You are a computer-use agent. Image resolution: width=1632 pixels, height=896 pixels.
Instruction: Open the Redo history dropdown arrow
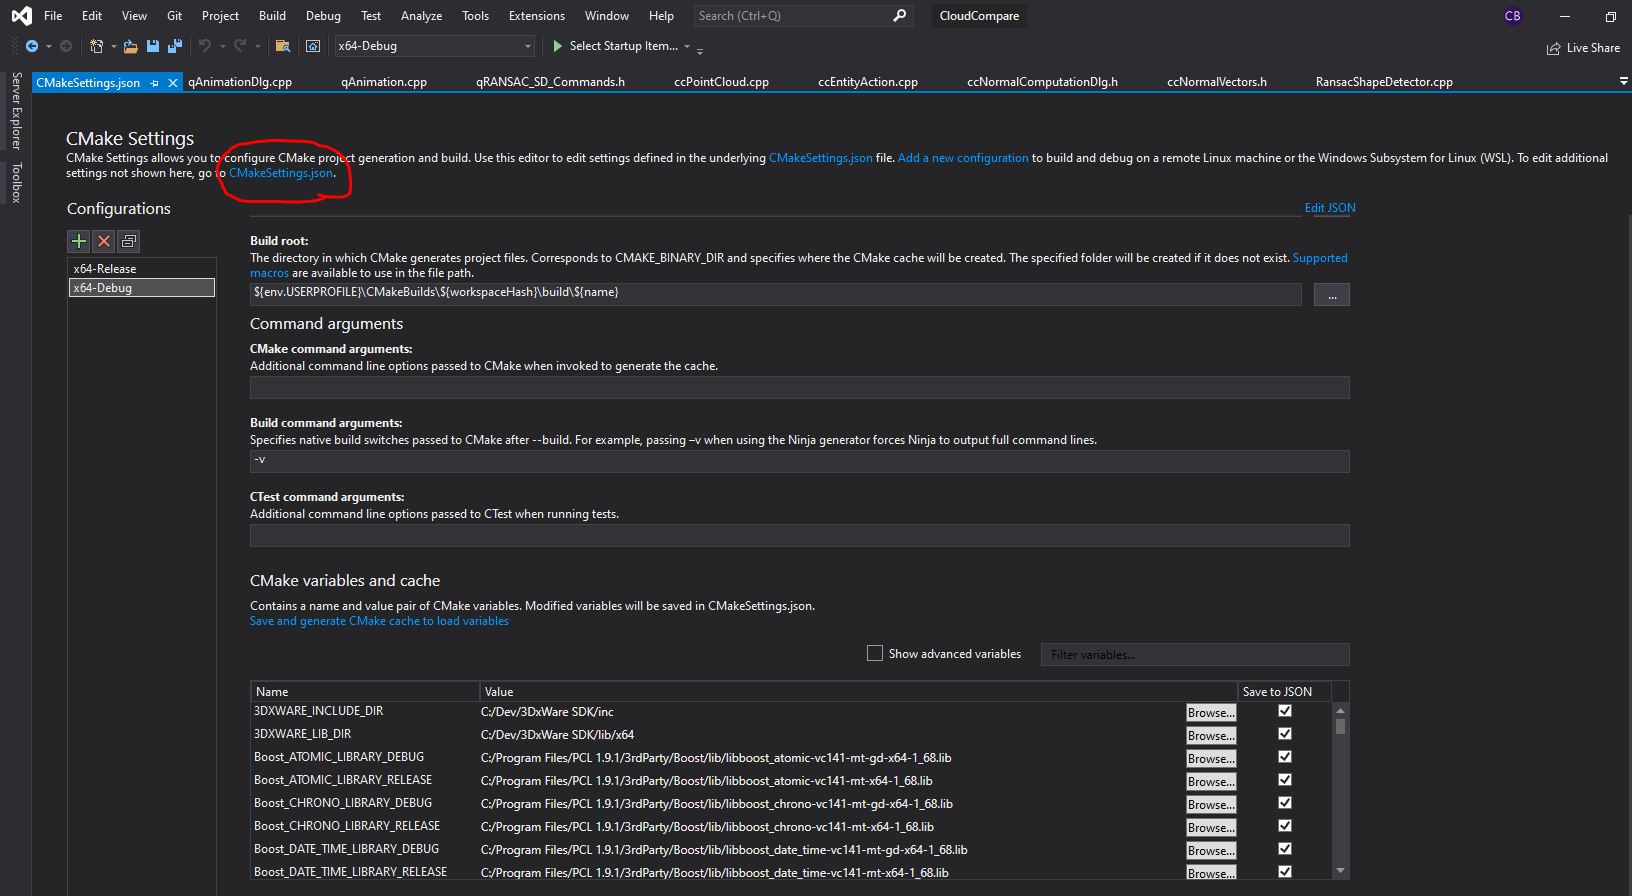coord(257,46)
